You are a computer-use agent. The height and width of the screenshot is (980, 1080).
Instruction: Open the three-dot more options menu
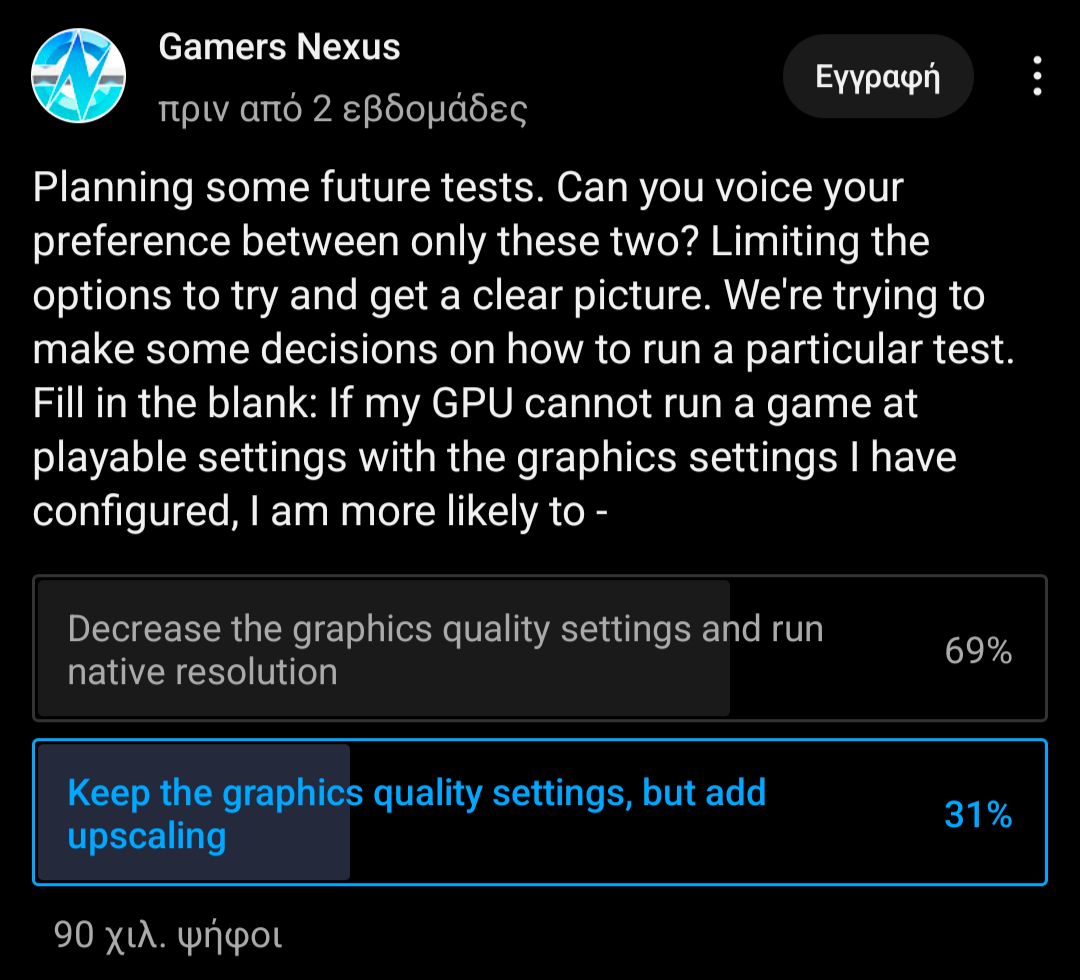tap(1038, 76)
